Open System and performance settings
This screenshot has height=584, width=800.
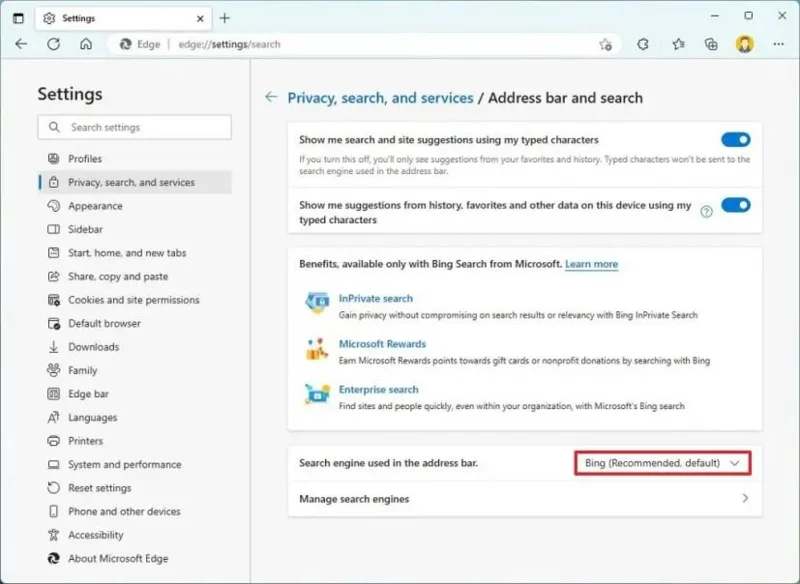(x=135, y=464)
